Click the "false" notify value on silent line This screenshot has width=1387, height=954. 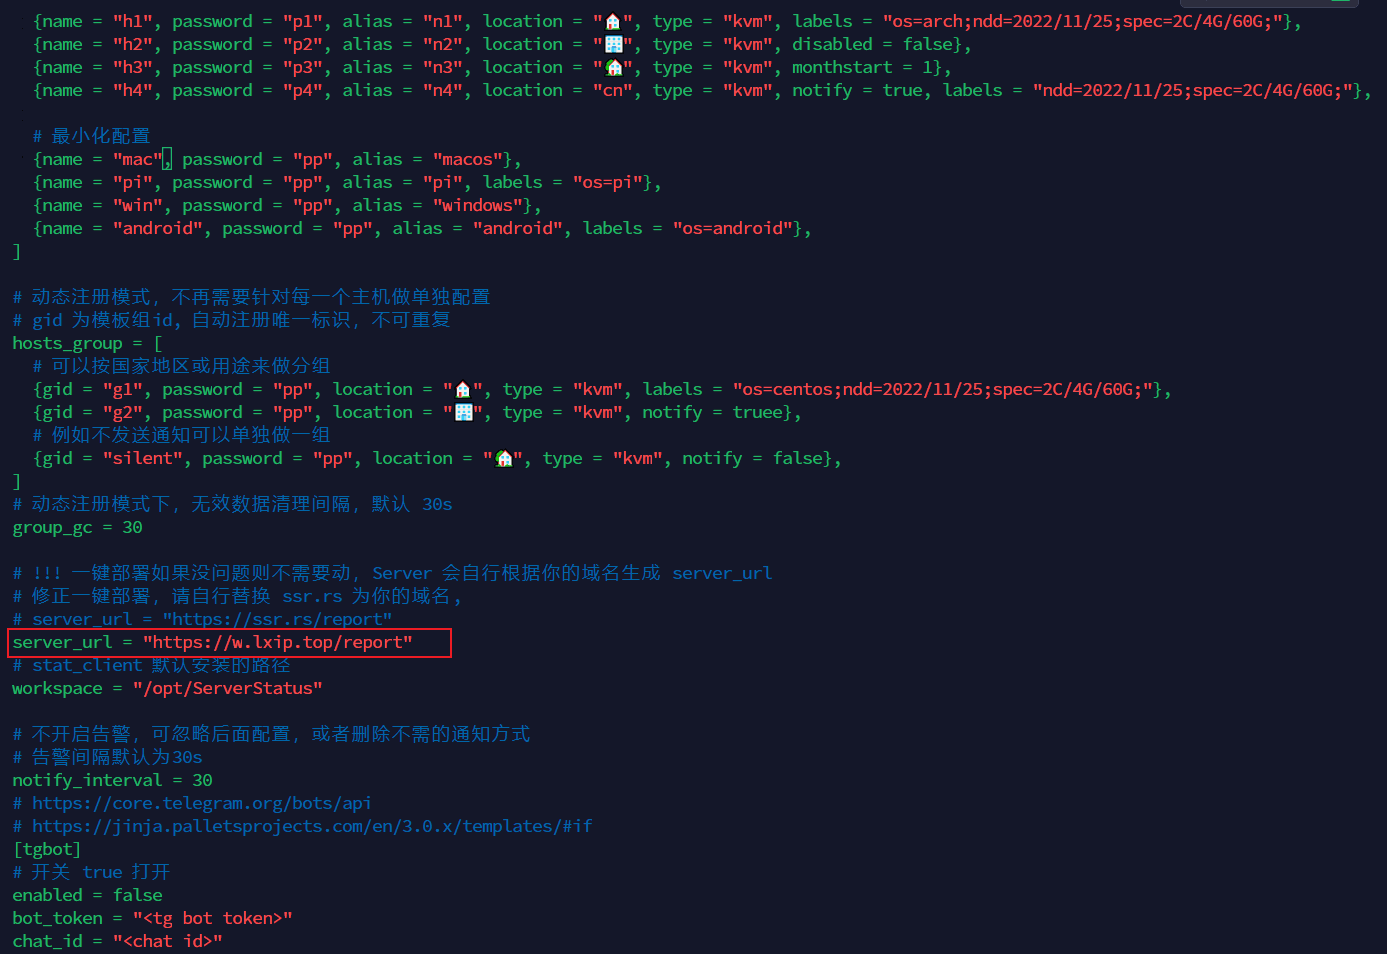[x=797, y=458]
